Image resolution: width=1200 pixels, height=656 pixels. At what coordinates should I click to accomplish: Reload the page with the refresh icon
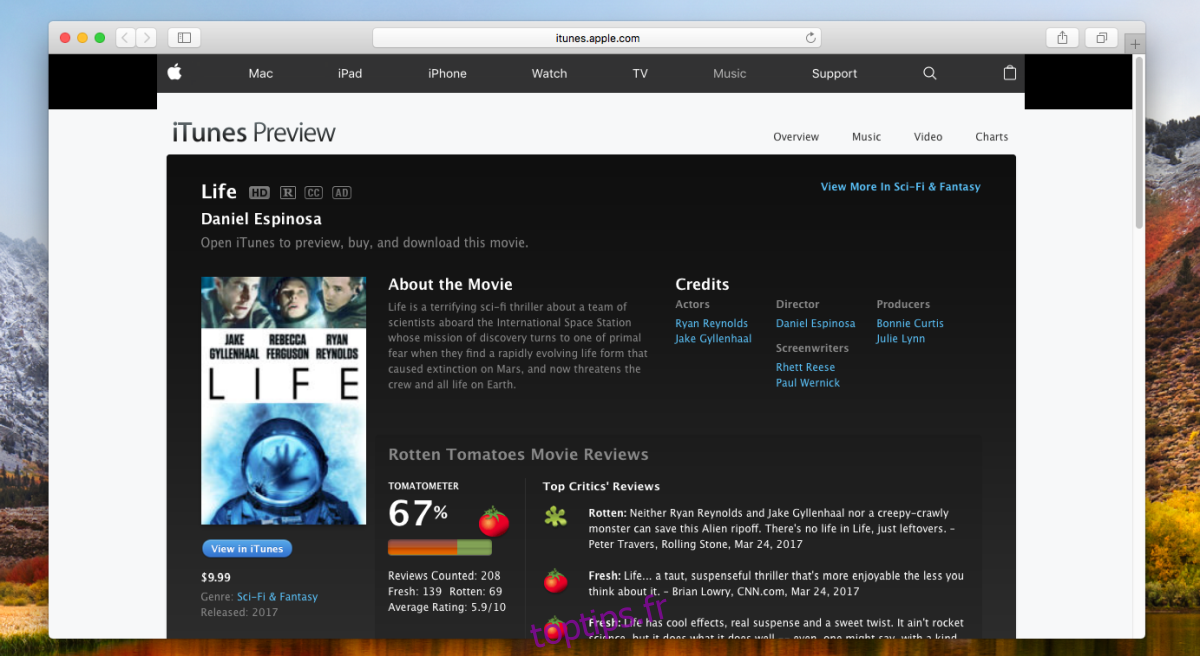[811, 38]
